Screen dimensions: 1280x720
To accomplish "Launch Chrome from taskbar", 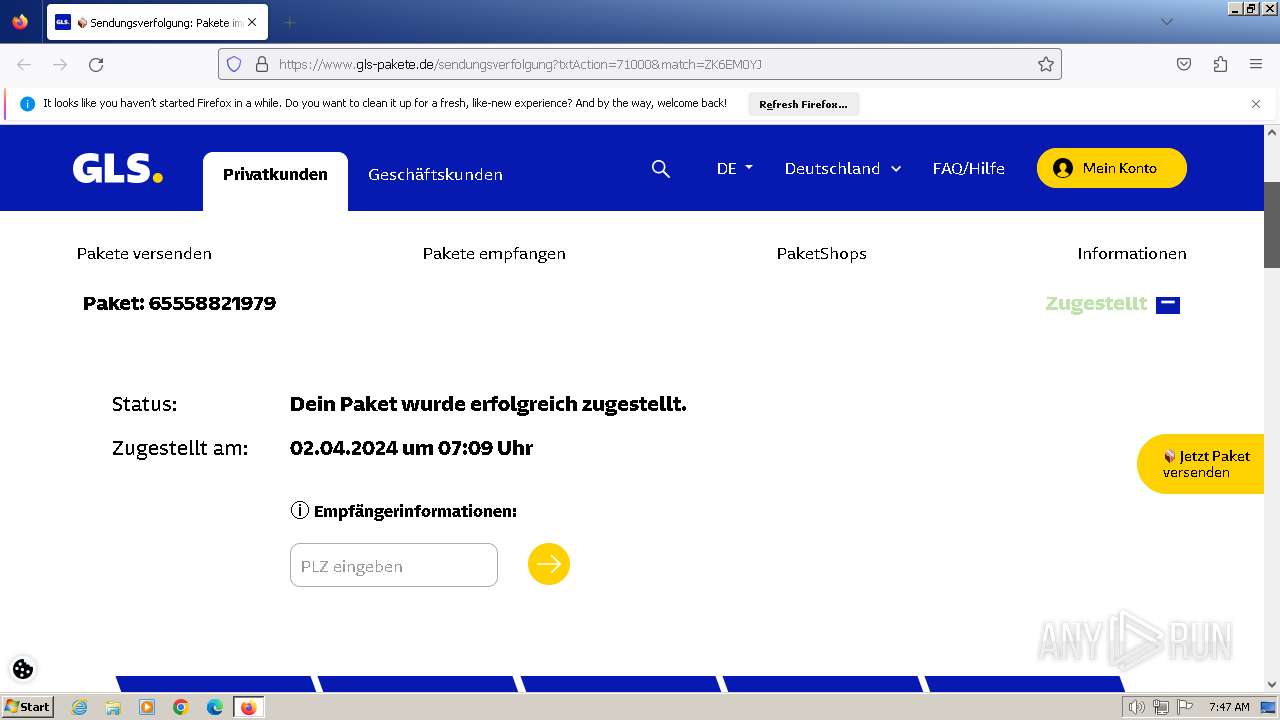I will pyautogui.click(x=181, y=707).
